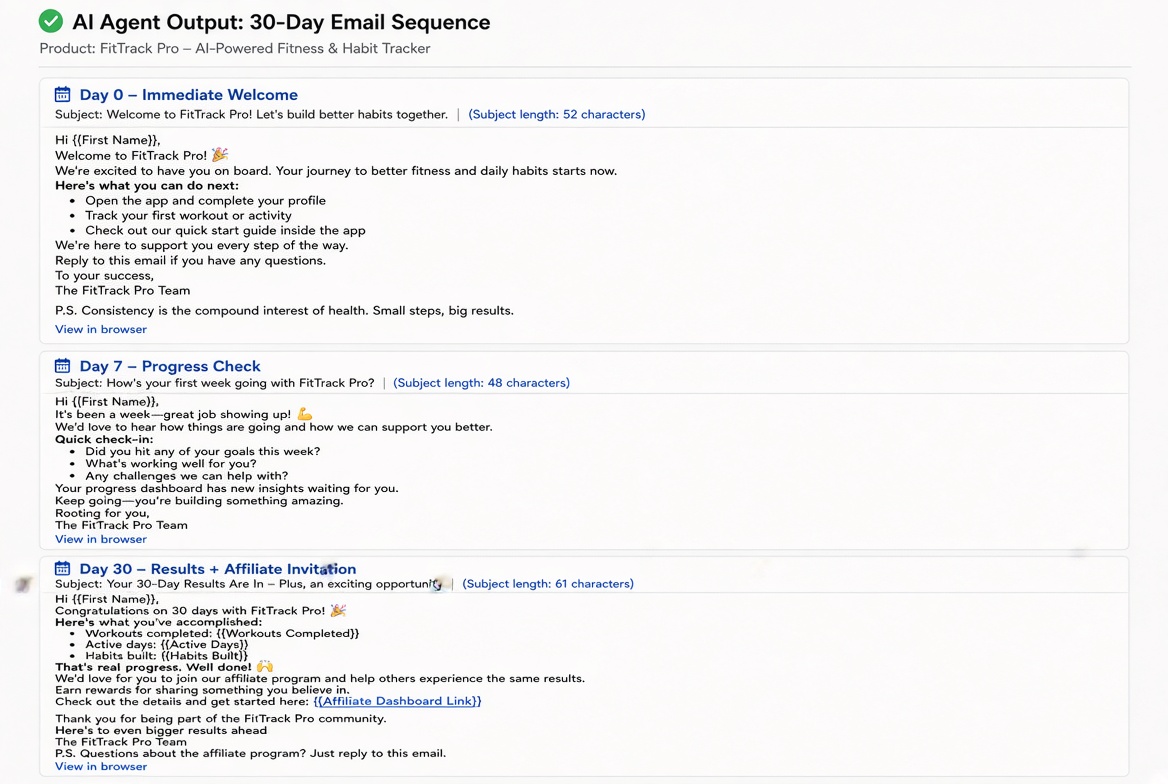The width and height of the screenshot is (1168, 784).
Task: Click the AI Agent Output page title
Action: click(281, 22)
